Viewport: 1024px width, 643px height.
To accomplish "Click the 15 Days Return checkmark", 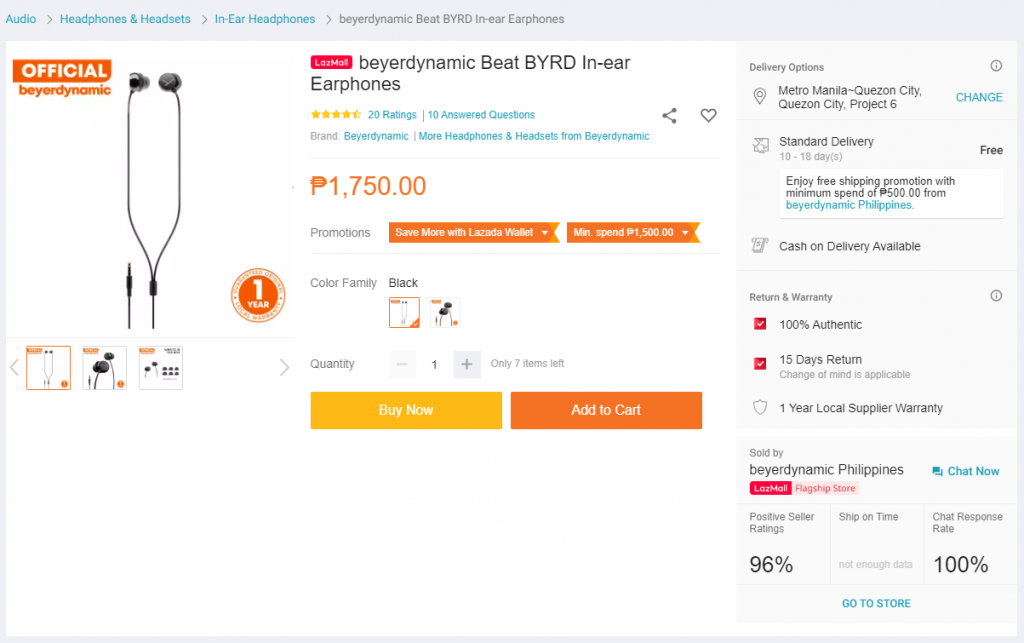I will [760, 363].
